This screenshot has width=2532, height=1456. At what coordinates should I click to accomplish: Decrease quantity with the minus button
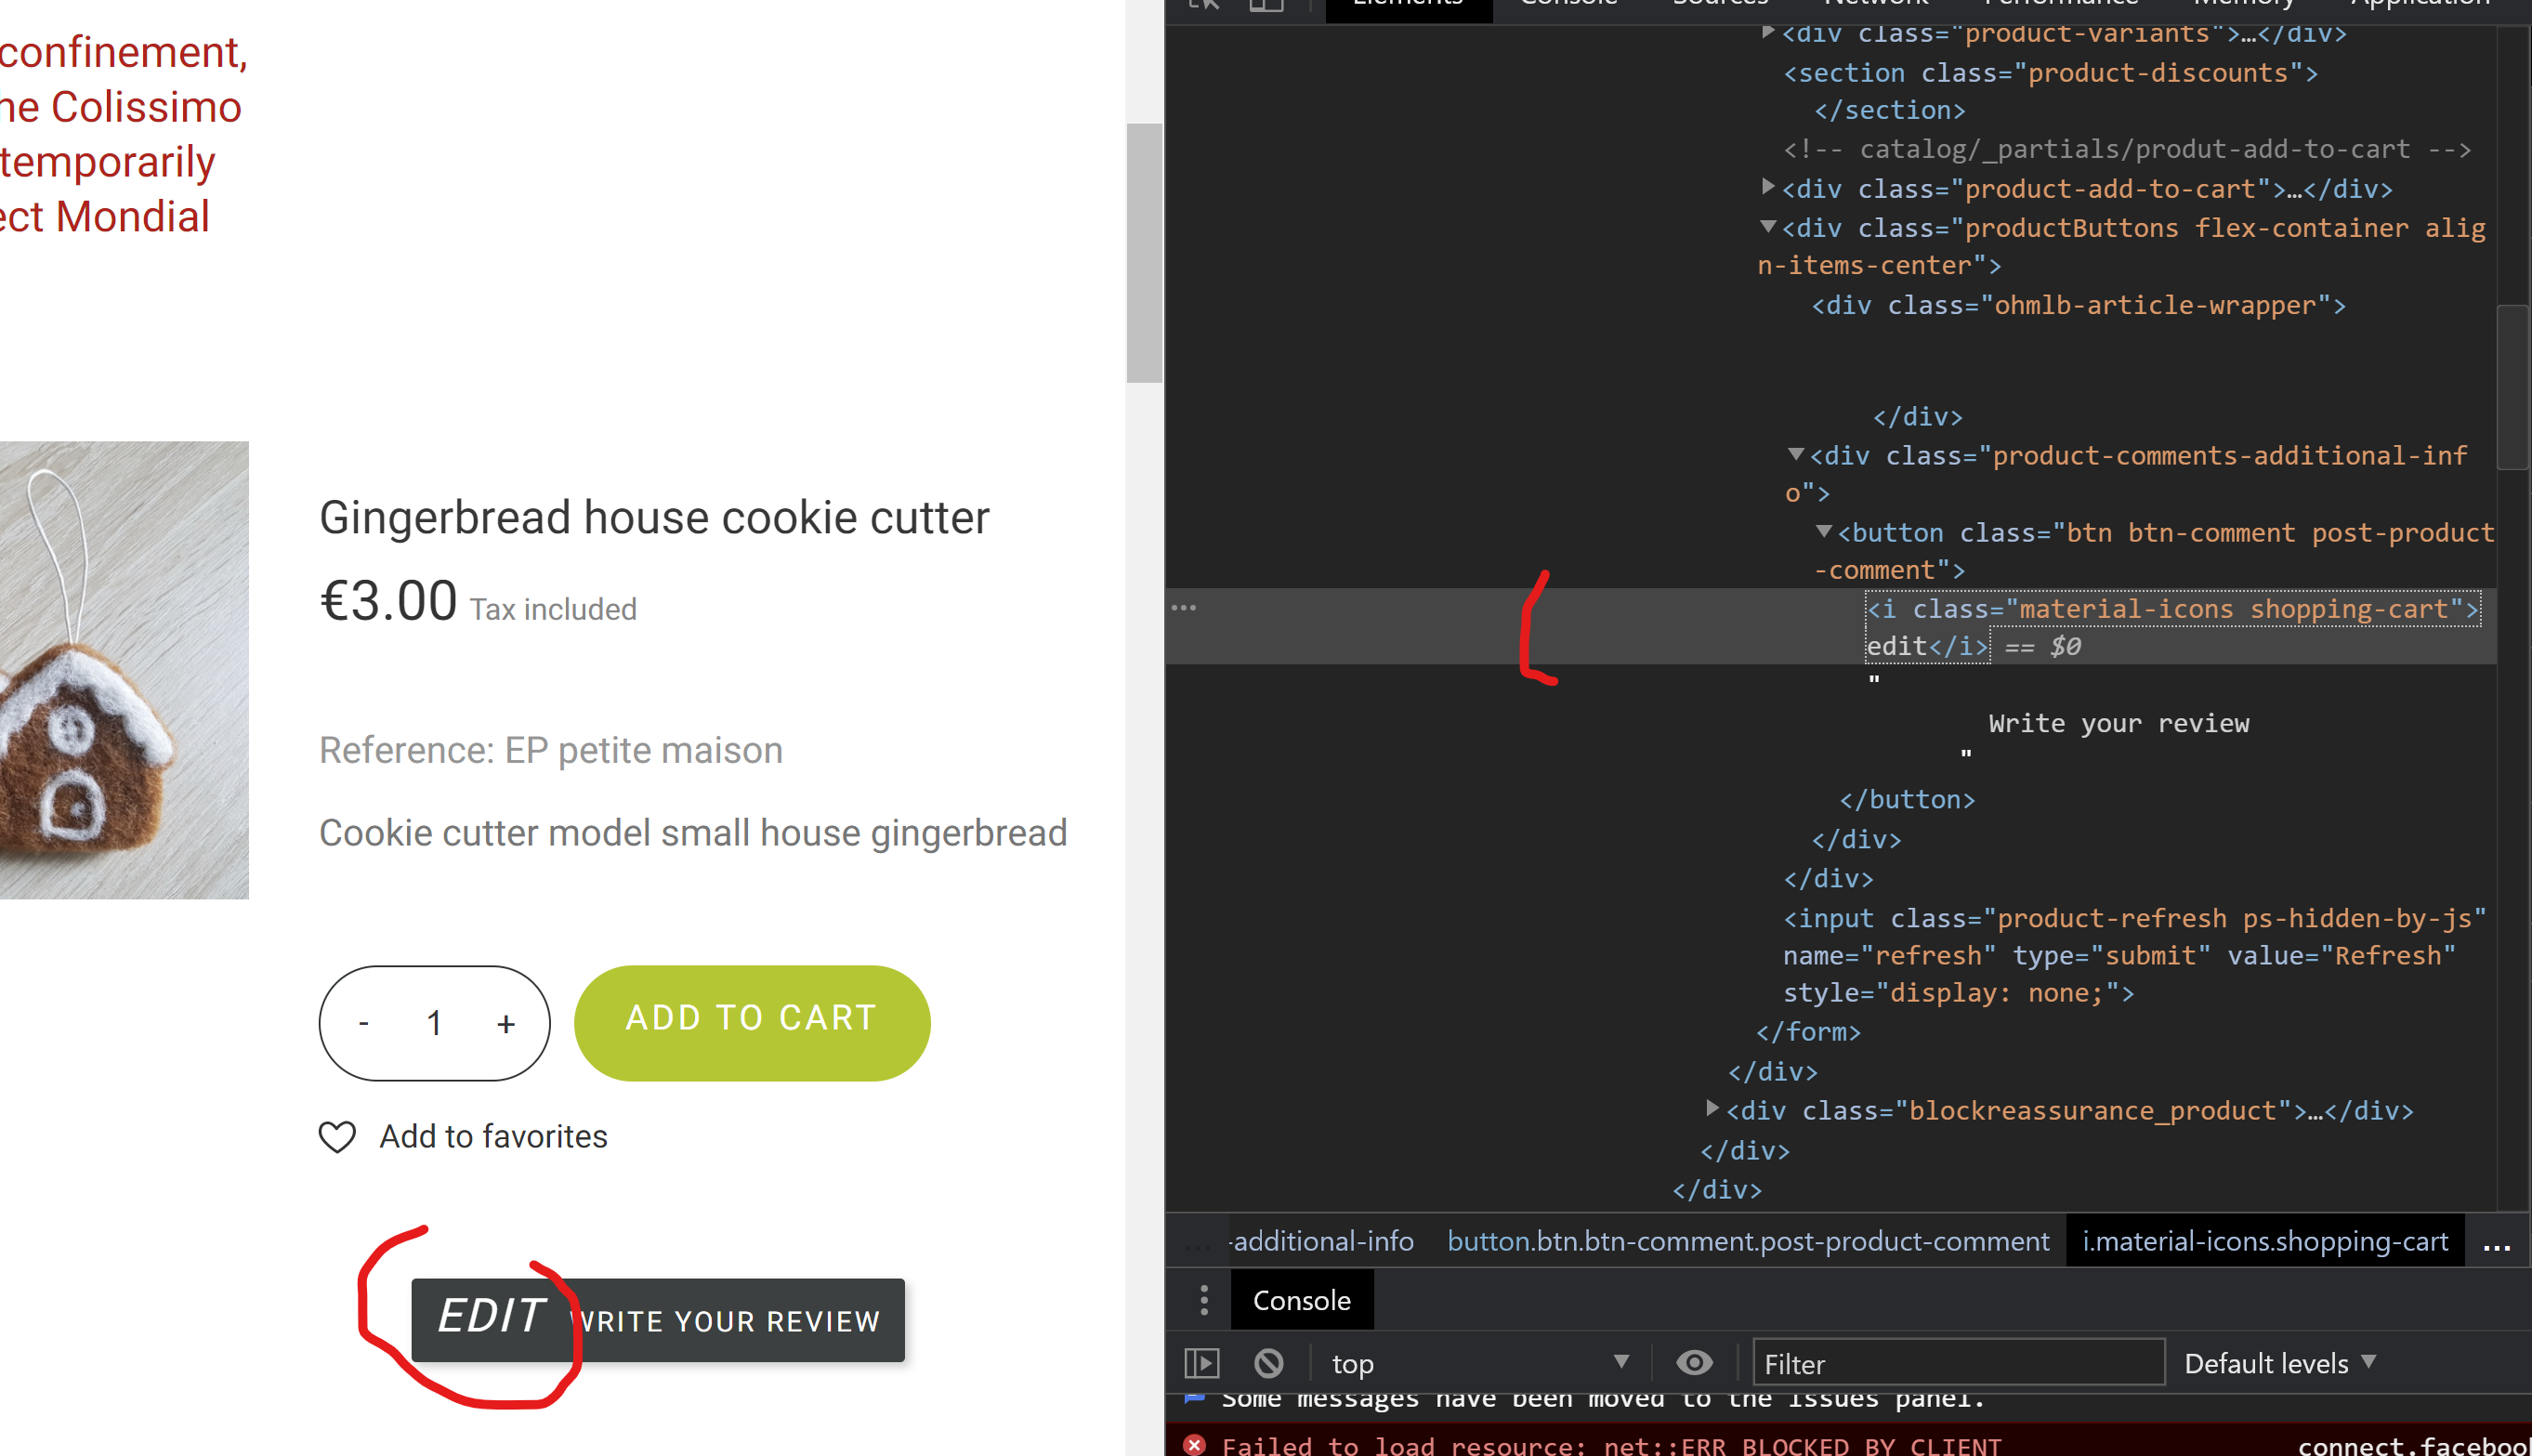click(364, 1023)
